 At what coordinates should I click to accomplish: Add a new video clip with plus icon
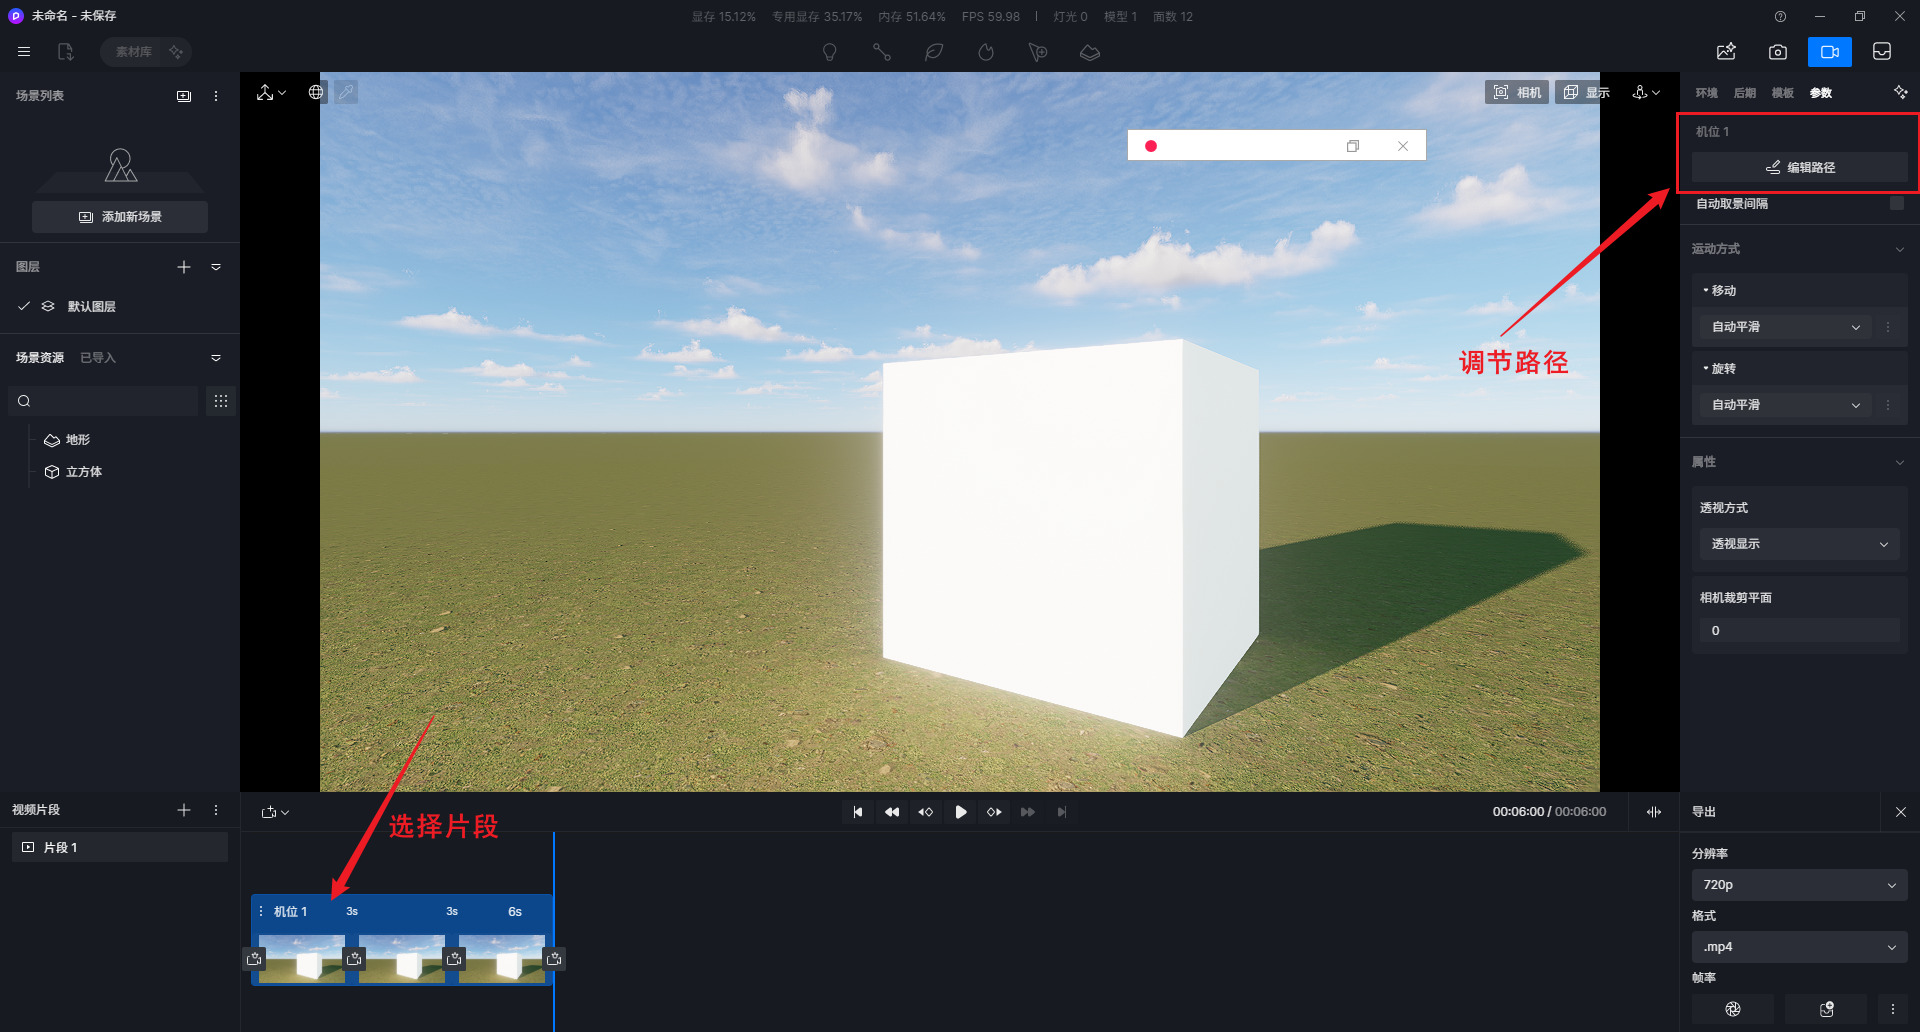[x=184, y=810]
